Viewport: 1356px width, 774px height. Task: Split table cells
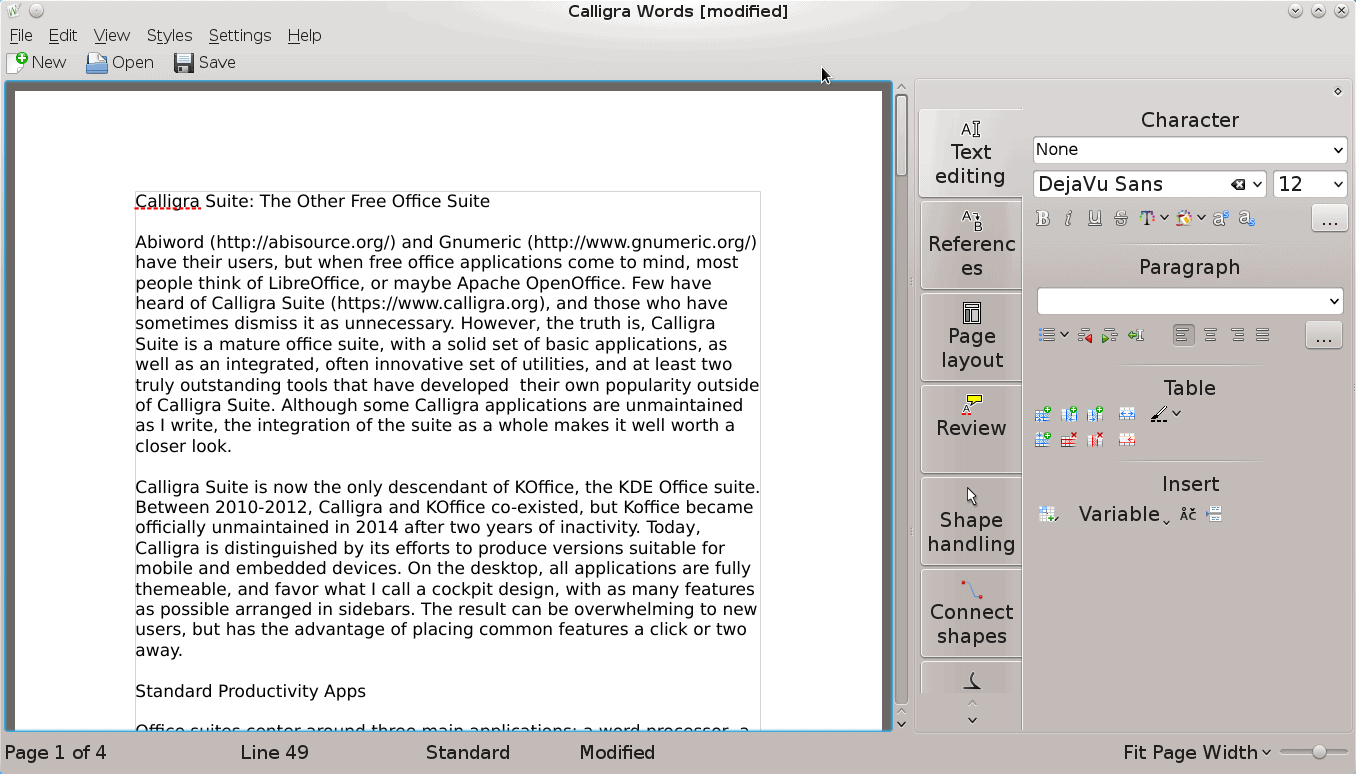point(1127,440)
